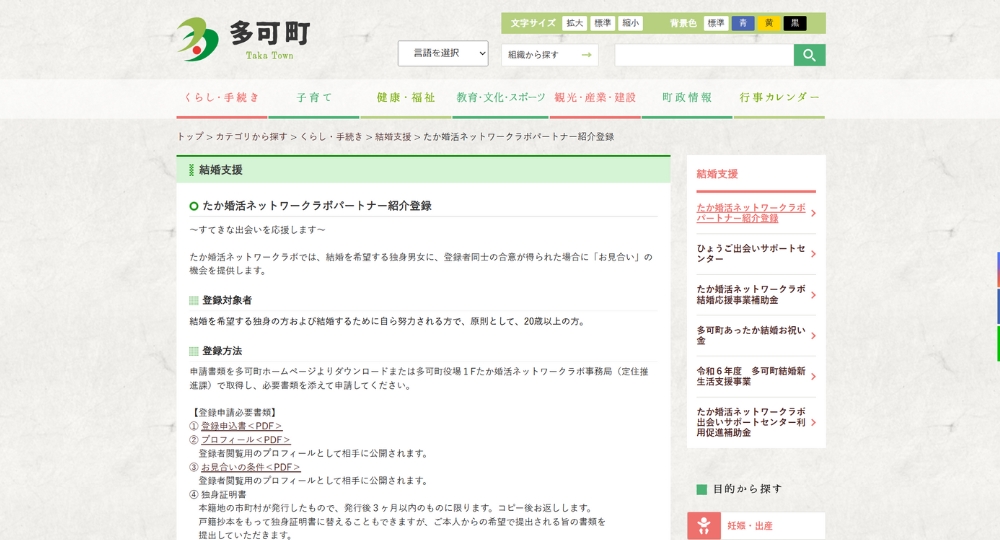Click the 登録方法 section heading

click(x=222, y=351)
